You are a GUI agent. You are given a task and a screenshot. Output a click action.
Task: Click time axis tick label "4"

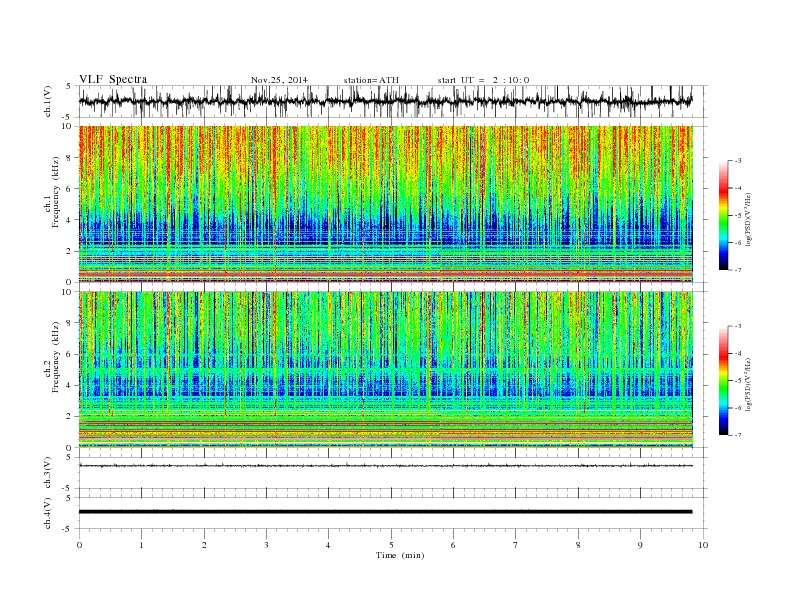click(329, 545)
